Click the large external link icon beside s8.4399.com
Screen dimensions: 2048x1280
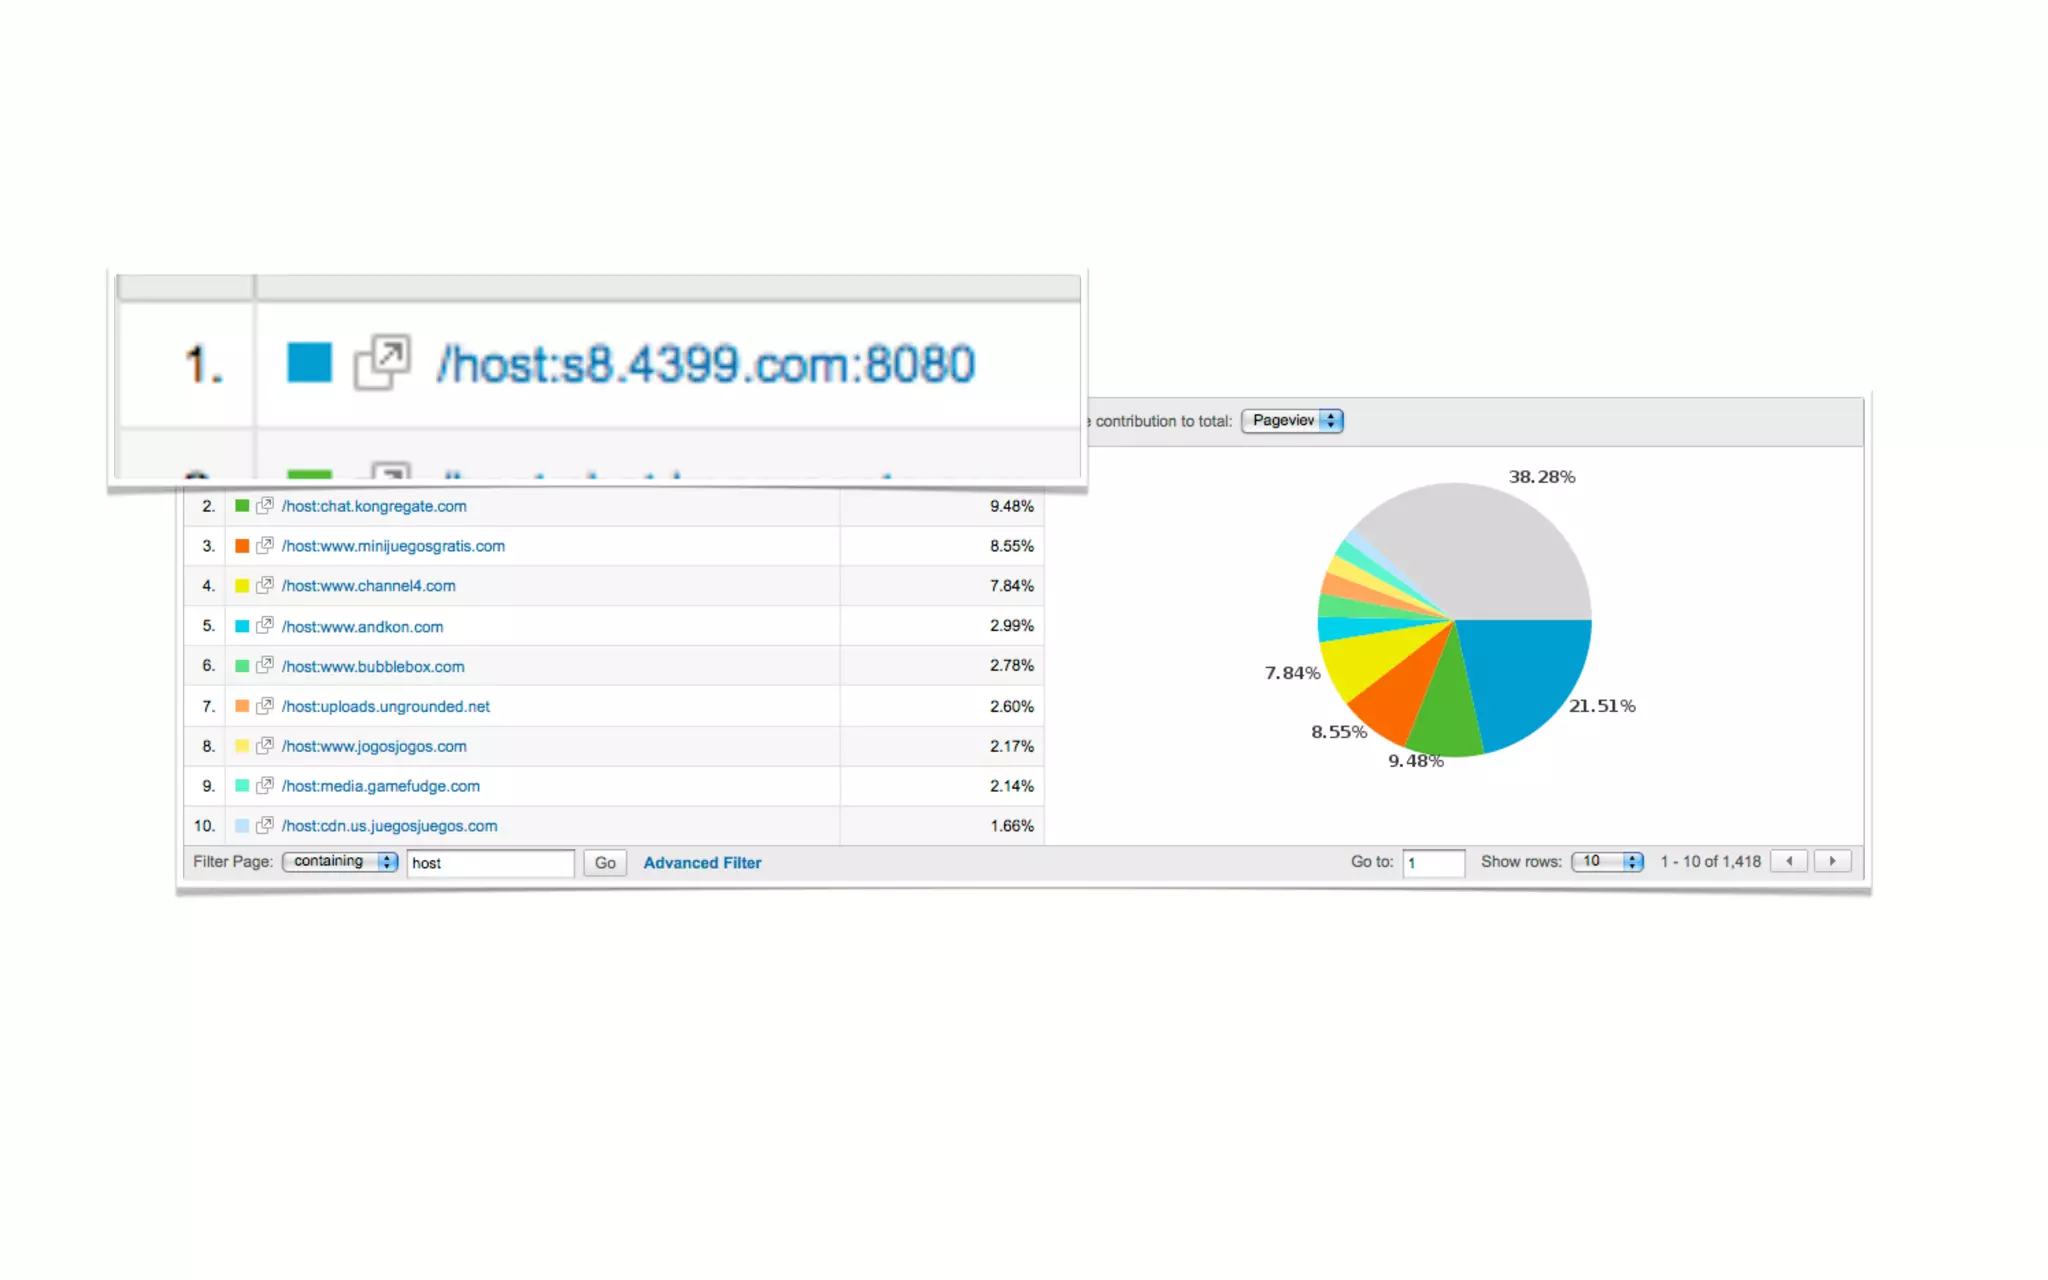coord(382,362)
